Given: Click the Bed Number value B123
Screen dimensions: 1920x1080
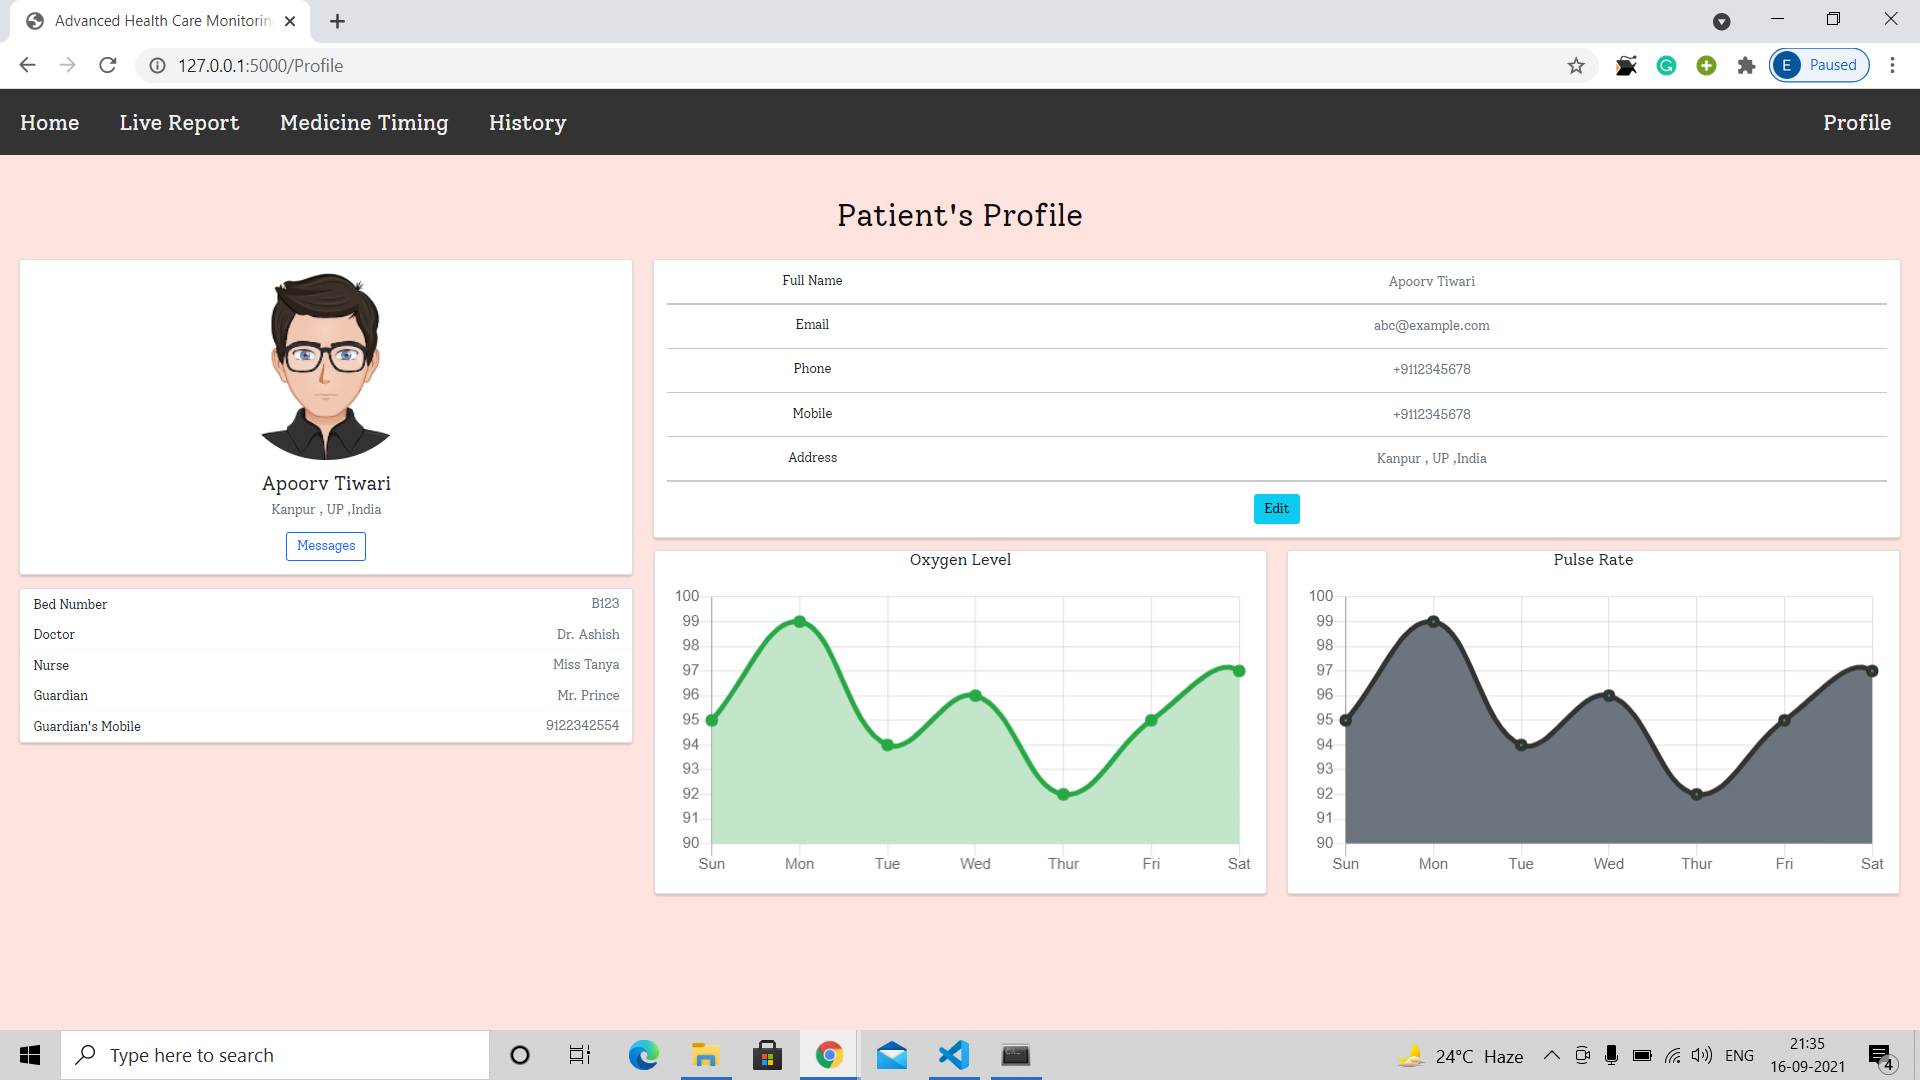Looking at the screenshot, I should (605, 604).
